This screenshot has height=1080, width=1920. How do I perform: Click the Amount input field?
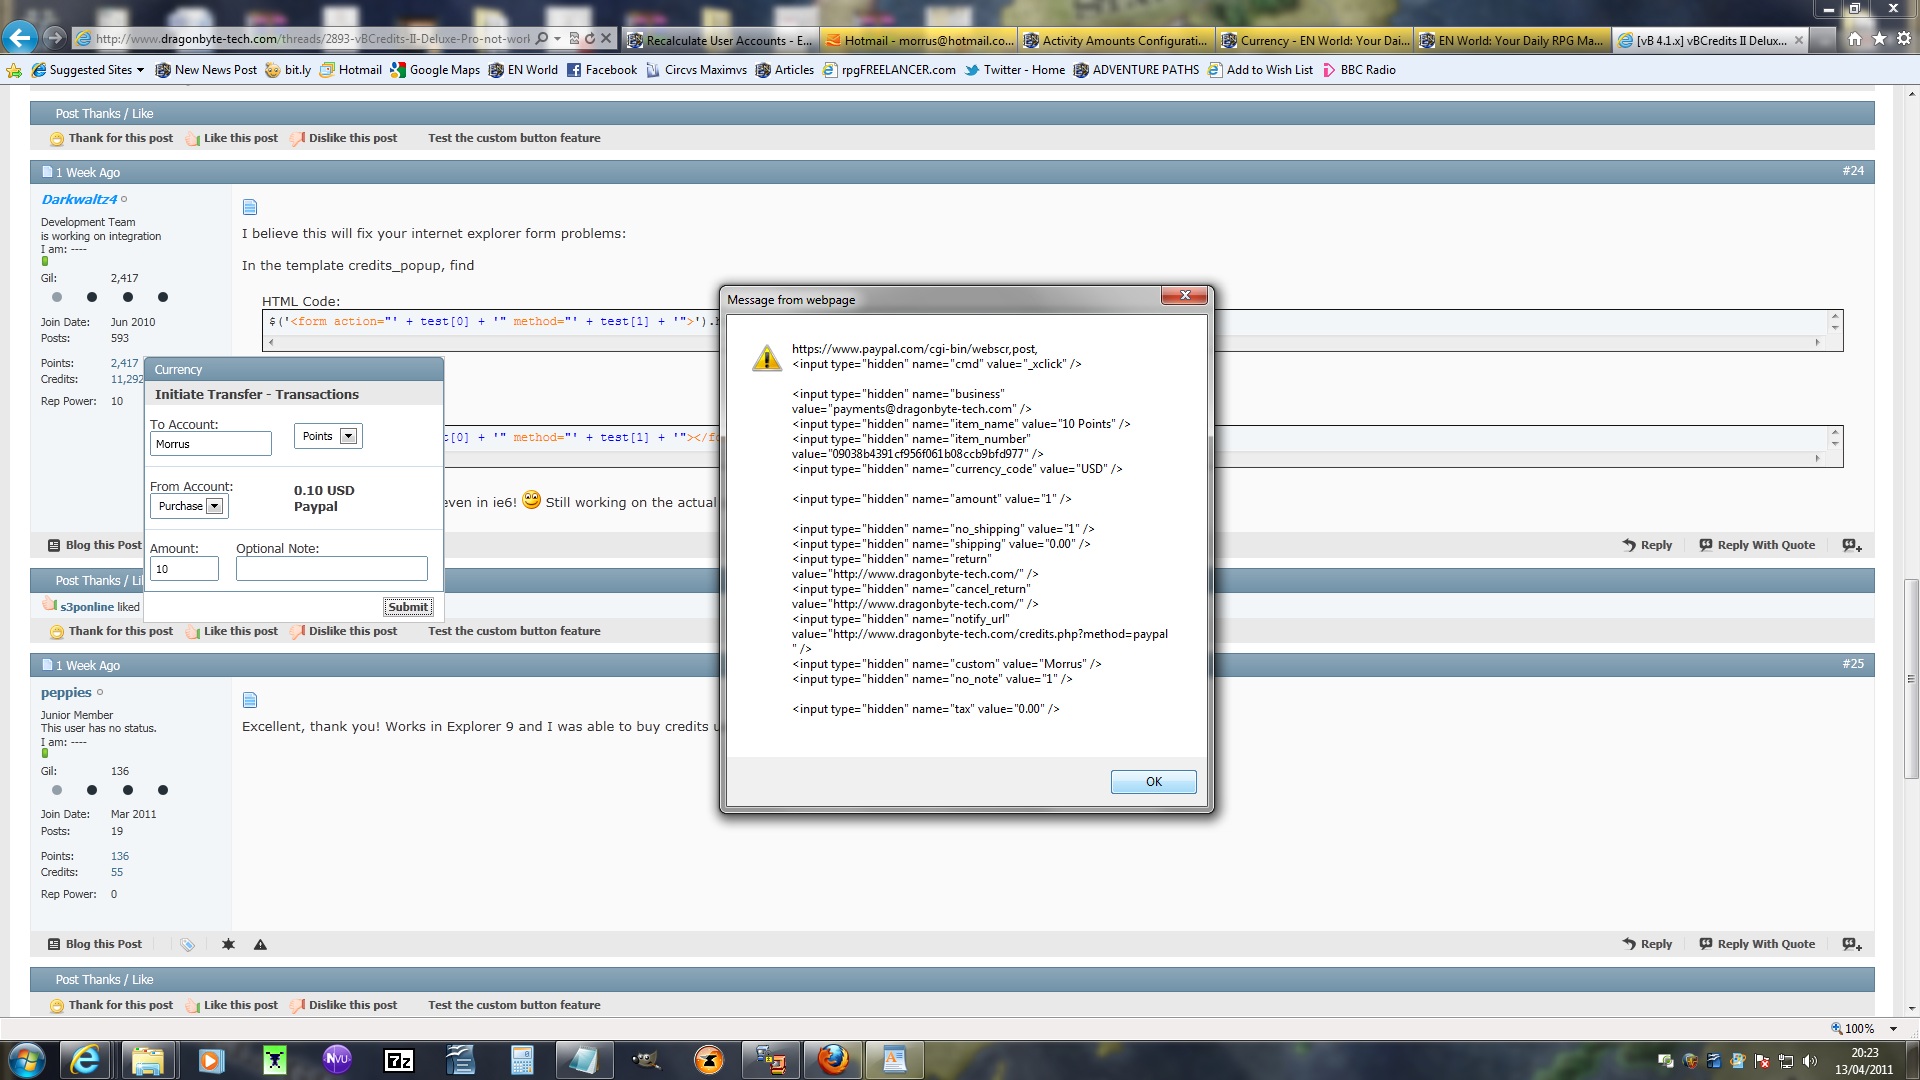coord(184,569)
